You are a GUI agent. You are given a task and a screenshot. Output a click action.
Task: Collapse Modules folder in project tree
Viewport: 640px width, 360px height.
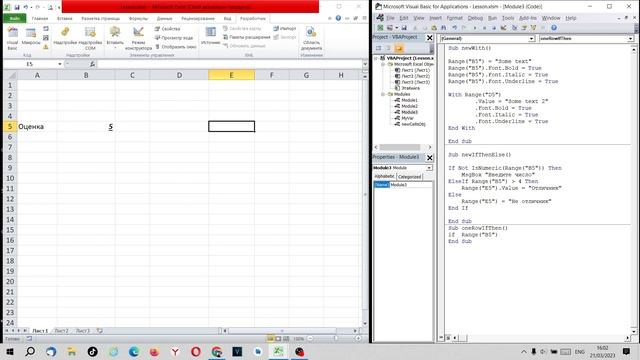click(x=383, y=94)
